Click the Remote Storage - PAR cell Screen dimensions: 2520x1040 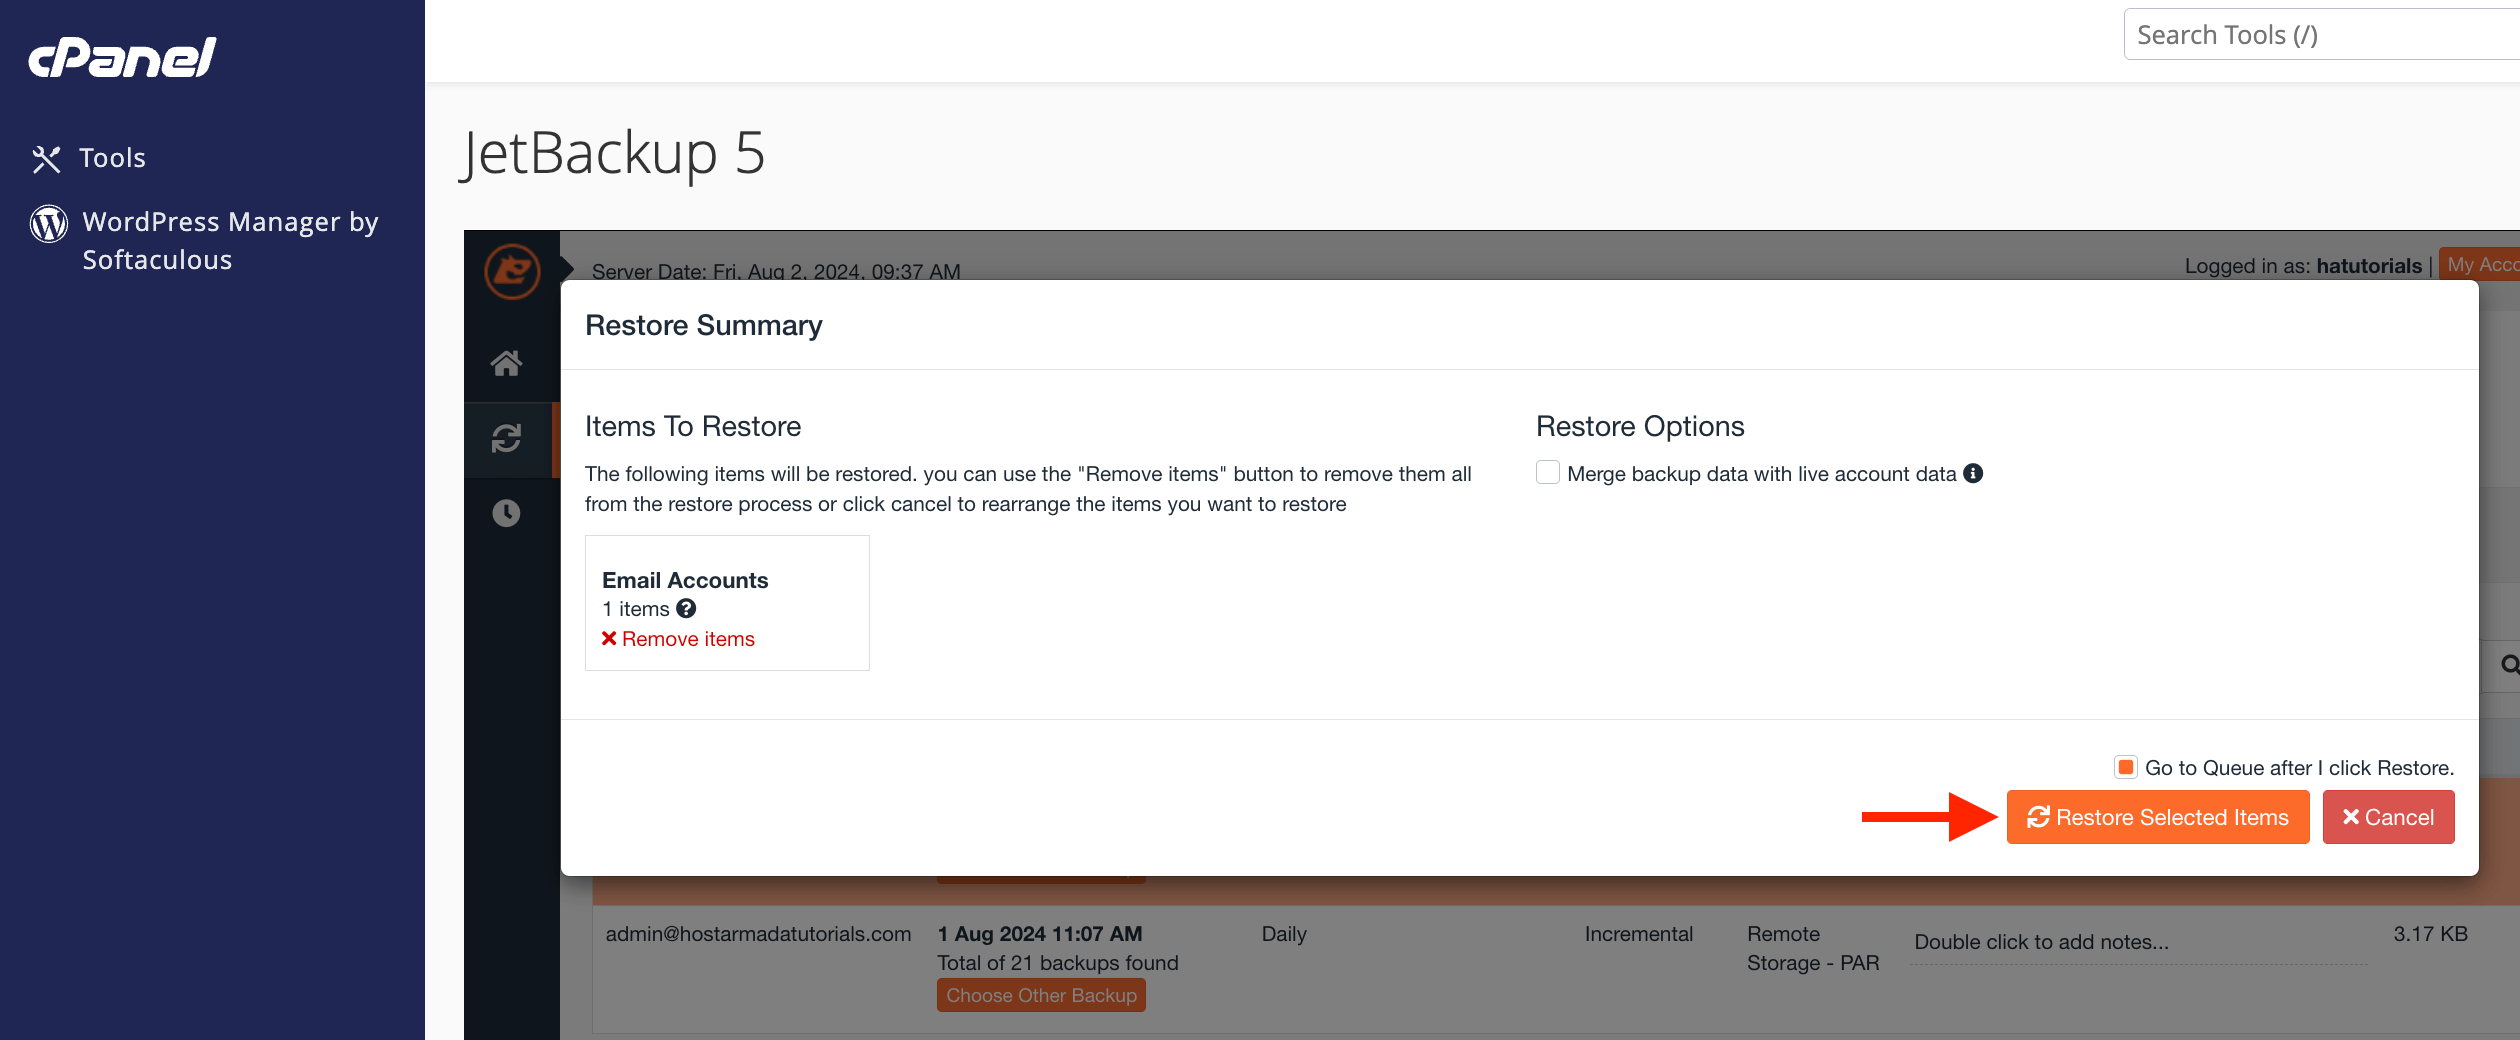[1813, 948]
